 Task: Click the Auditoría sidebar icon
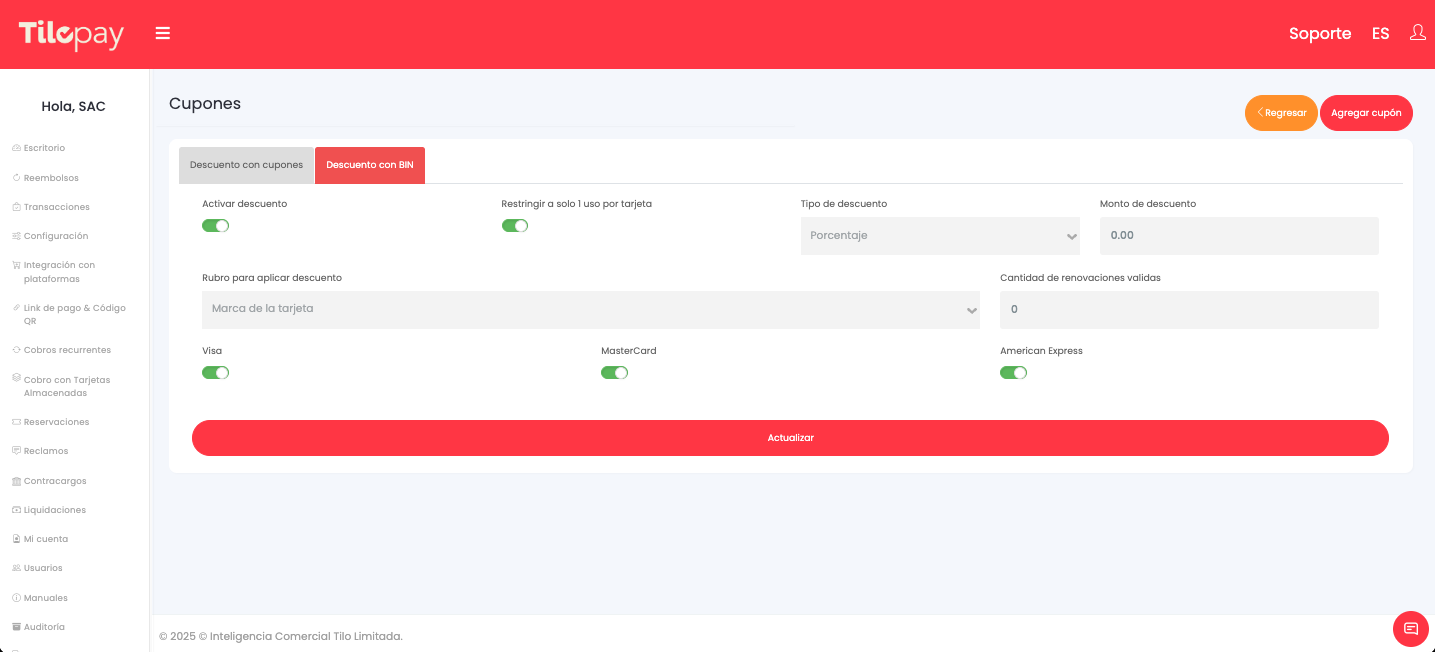tap(16, 627)
